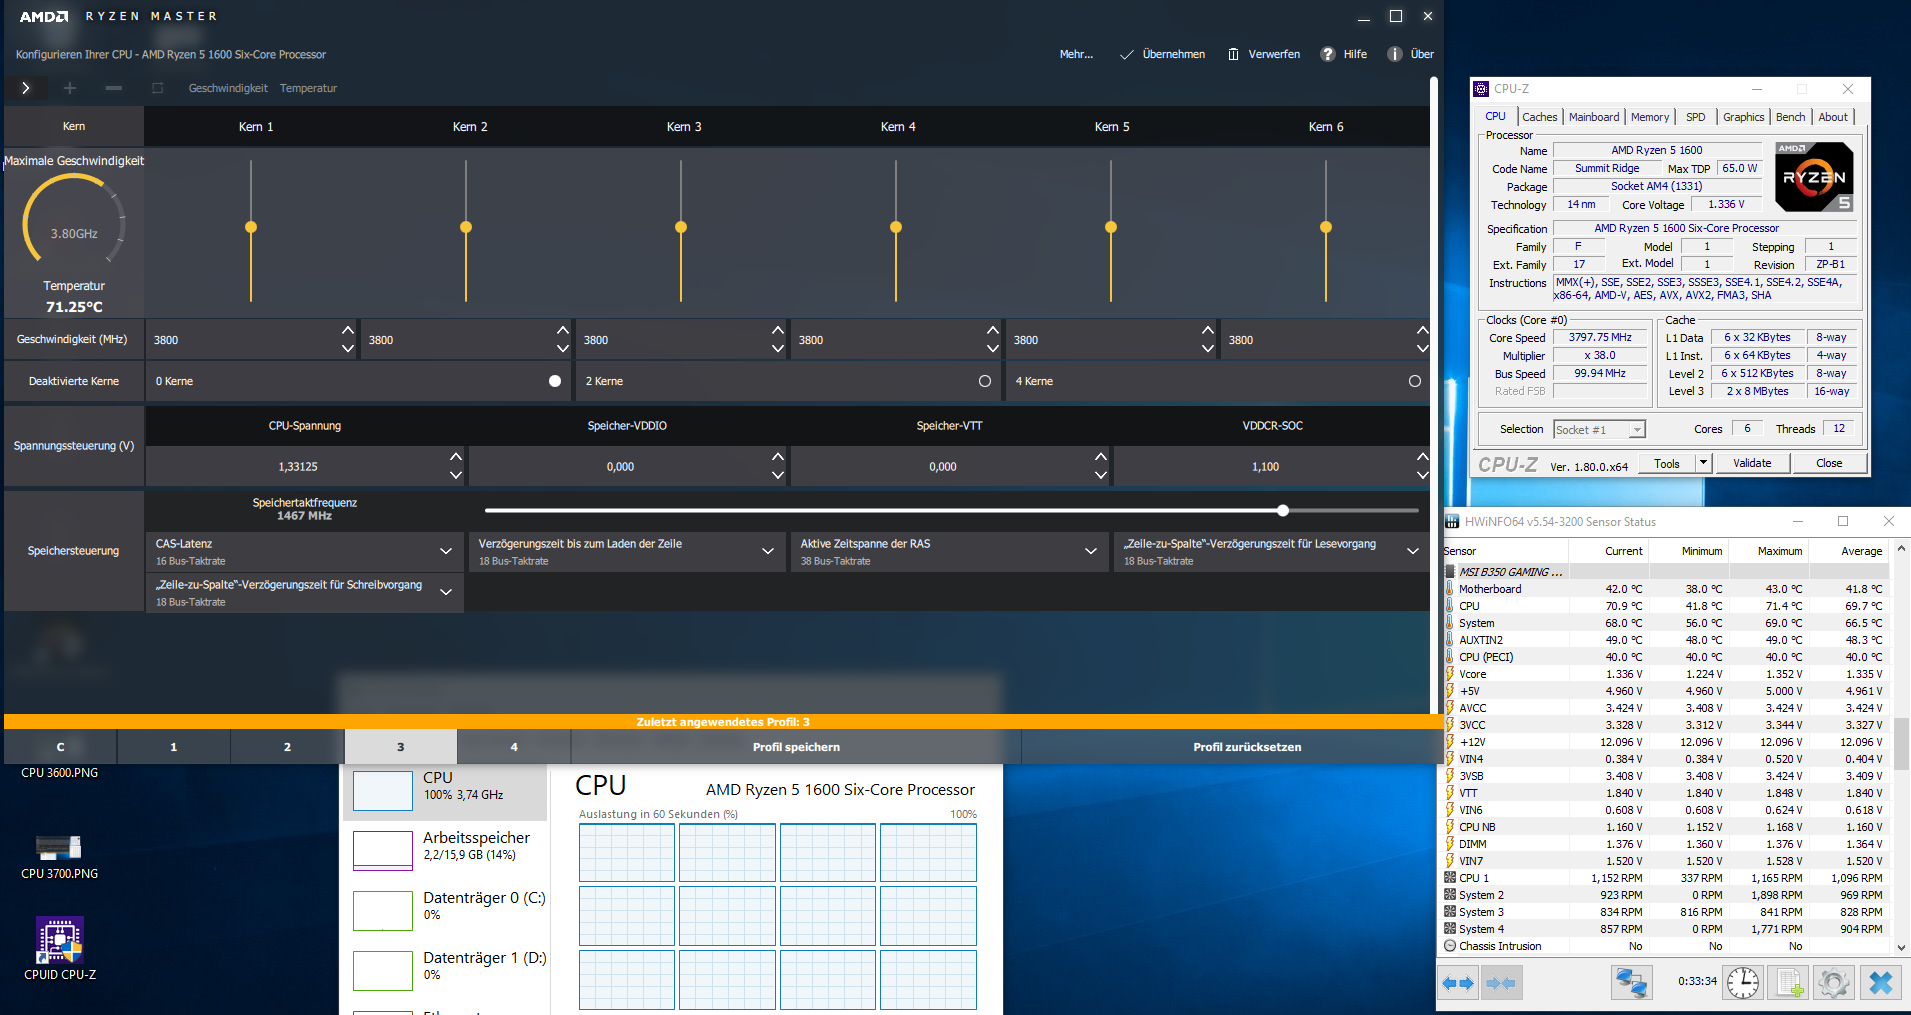Click the Kern 1 speed slider handle
1911x1015 pixels.
(x=251, y=227)
